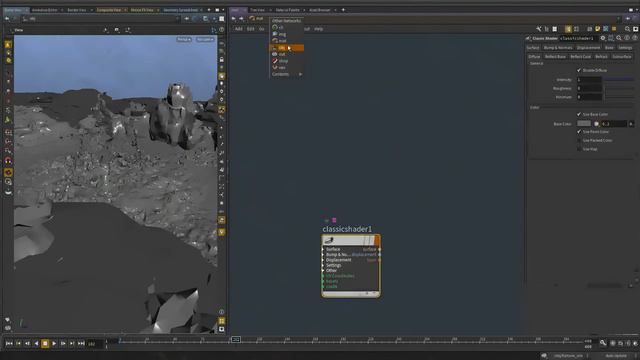The image size is (640, 360).
Task: Toggle the Use Map checkbox
Action: tap(579, 149)
